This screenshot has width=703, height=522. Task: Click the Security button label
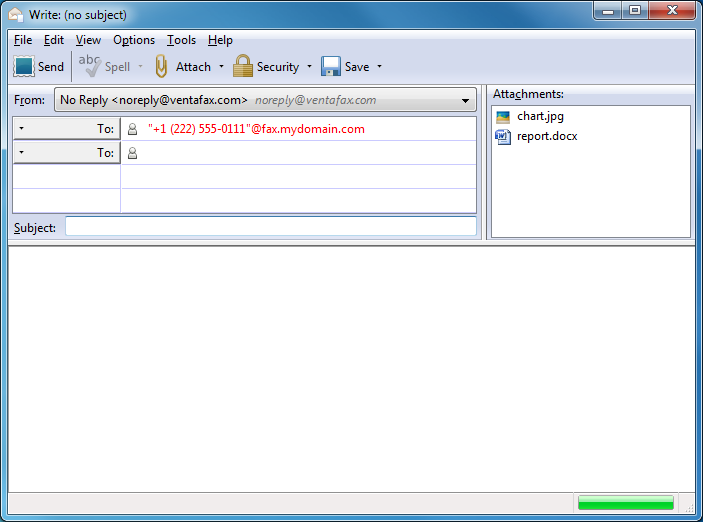click(x=278, y=67)
